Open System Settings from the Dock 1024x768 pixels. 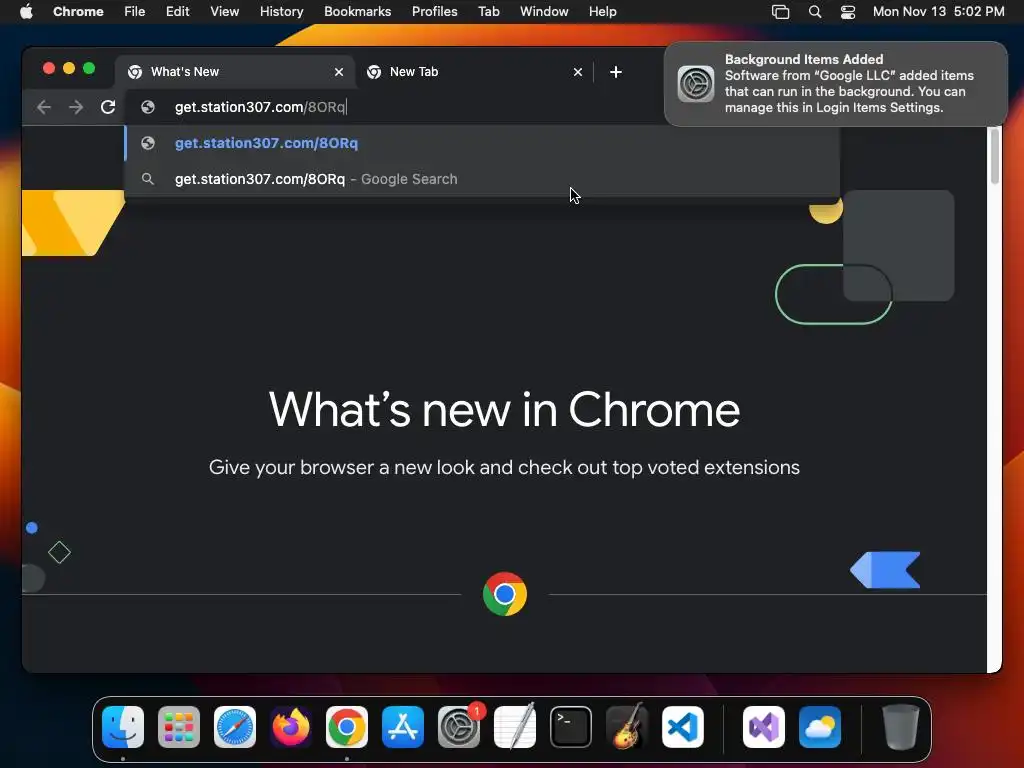[x=459, y=727]
